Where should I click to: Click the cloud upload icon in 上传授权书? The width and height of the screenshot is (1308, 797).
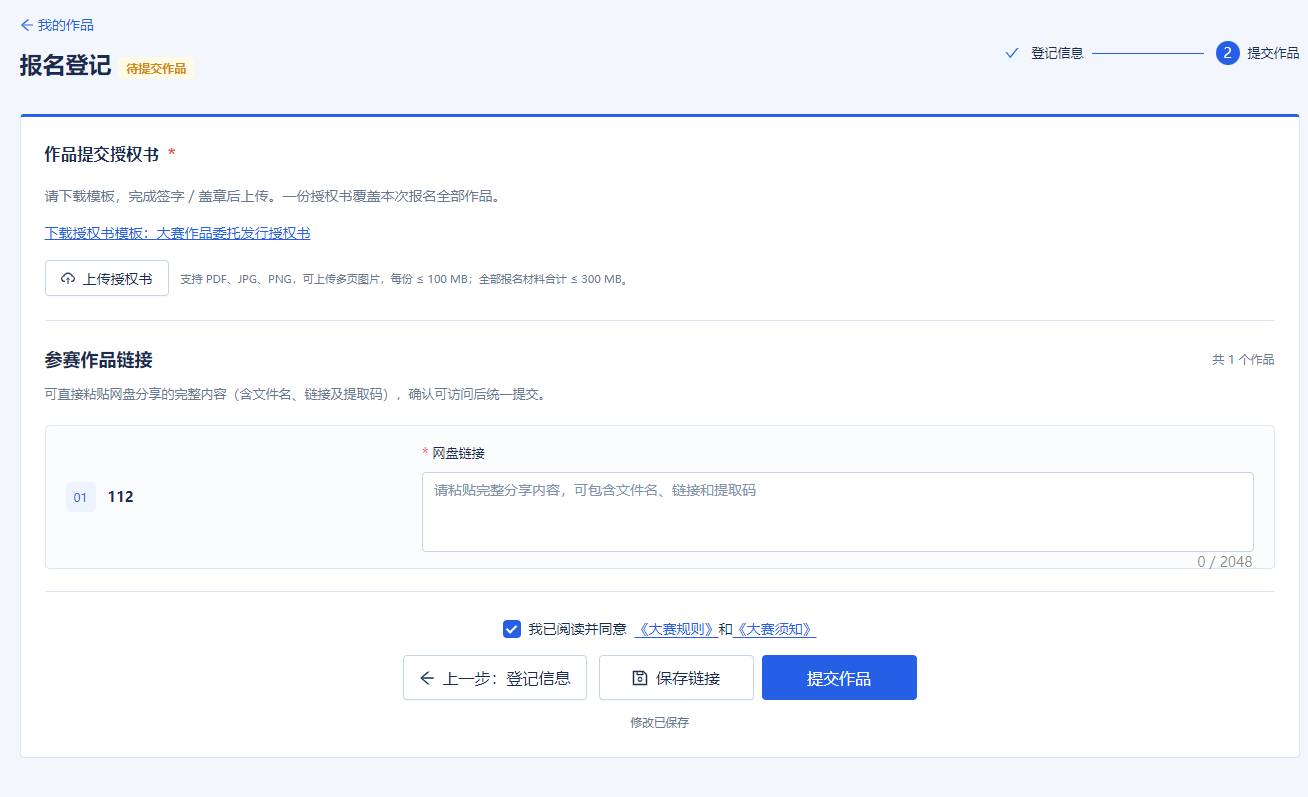coord(68,278)
